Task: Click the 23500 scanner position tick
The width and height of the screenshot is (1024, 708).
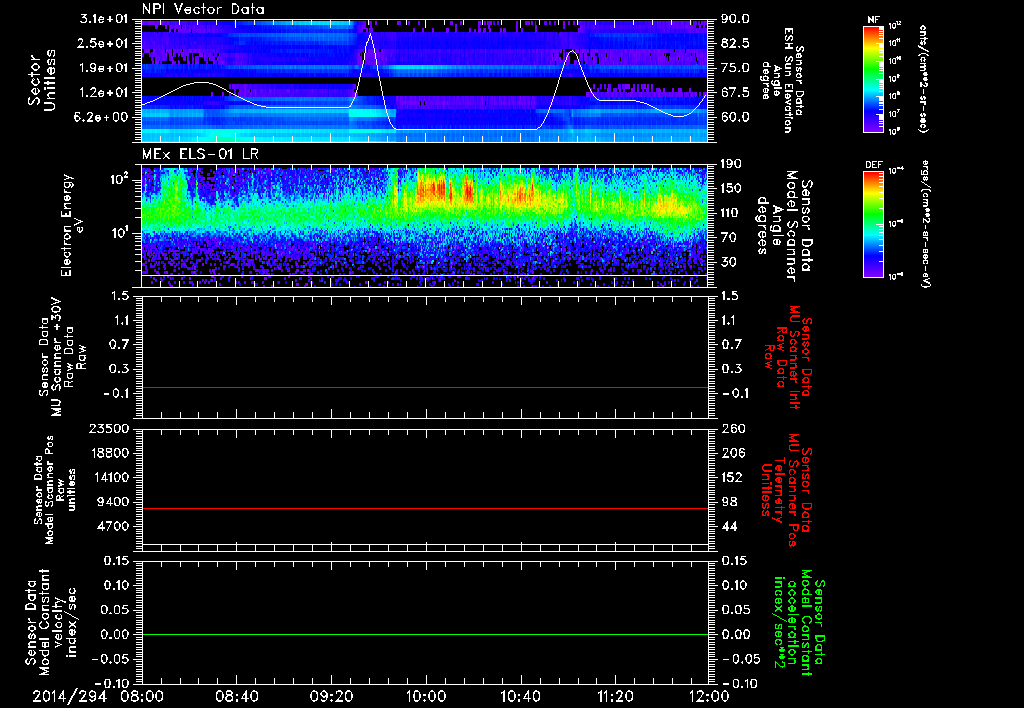Action: (110, 429)
